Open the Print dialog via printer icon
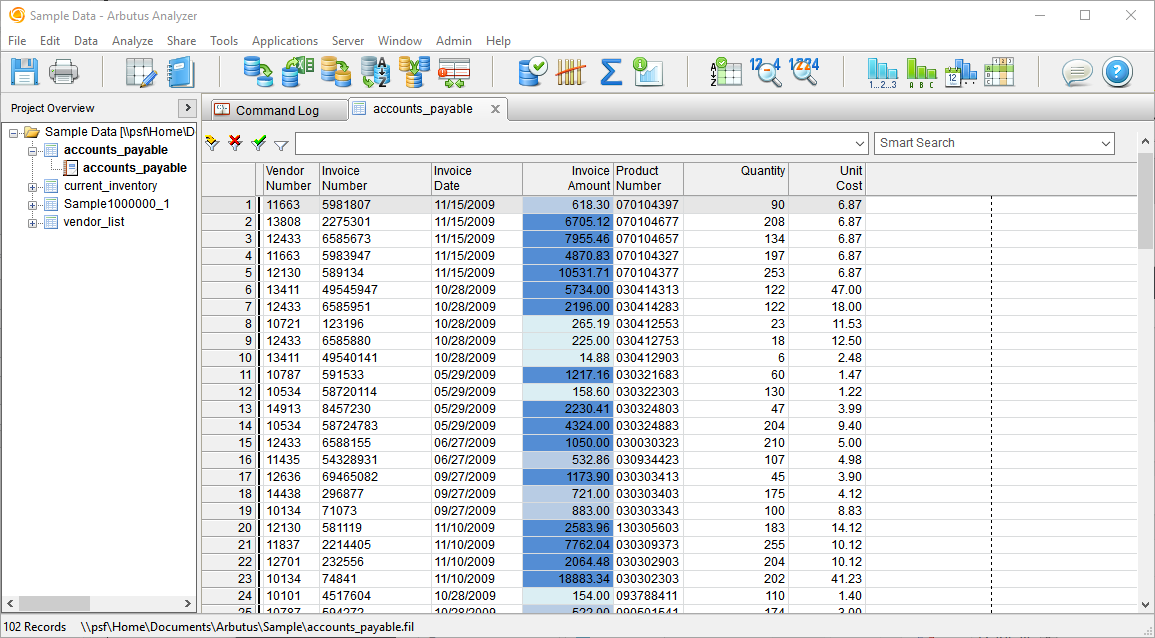Image resolution: width=1155 pixels, height=638 pixels. coord(63,71)
